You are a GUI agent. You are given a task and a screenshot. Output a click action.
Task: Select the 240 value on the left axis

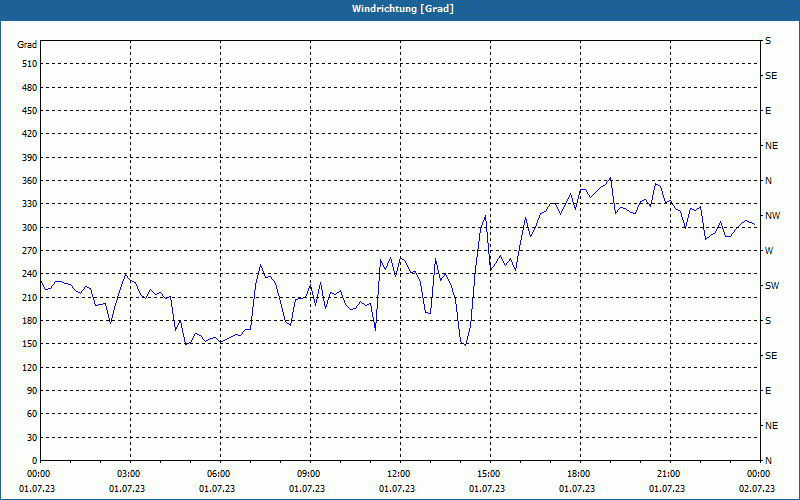[x=30, y=274]
